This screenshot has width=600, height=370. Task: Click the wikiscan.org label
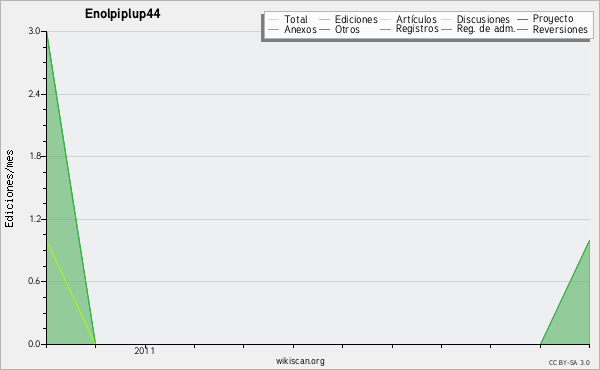click(x=300, y=361)
